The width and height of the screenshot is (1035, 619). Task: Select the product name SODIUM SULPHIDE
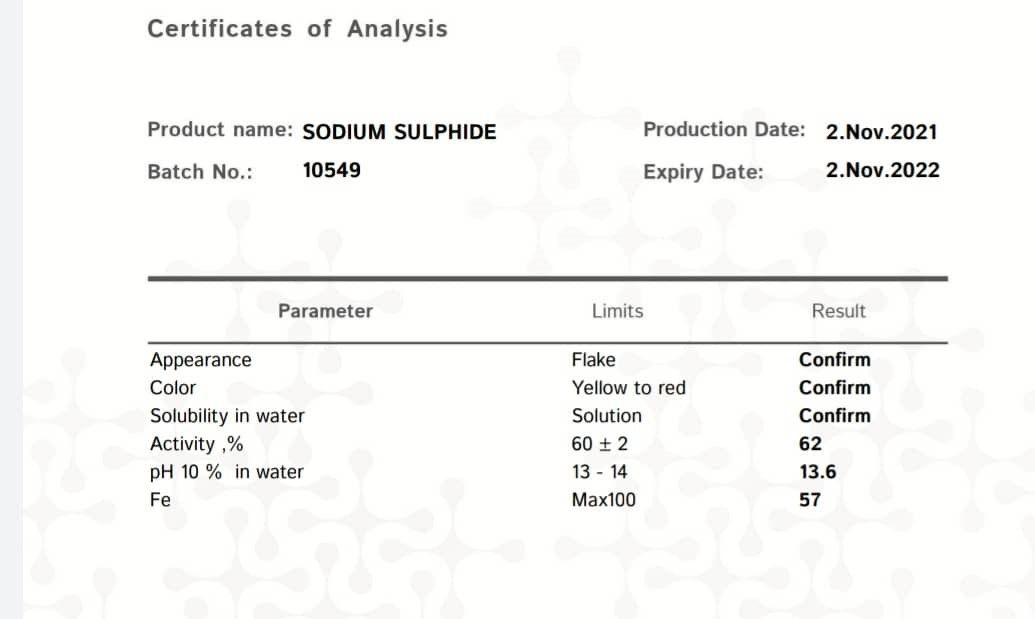pyautogui.click(x=399, y=132)
